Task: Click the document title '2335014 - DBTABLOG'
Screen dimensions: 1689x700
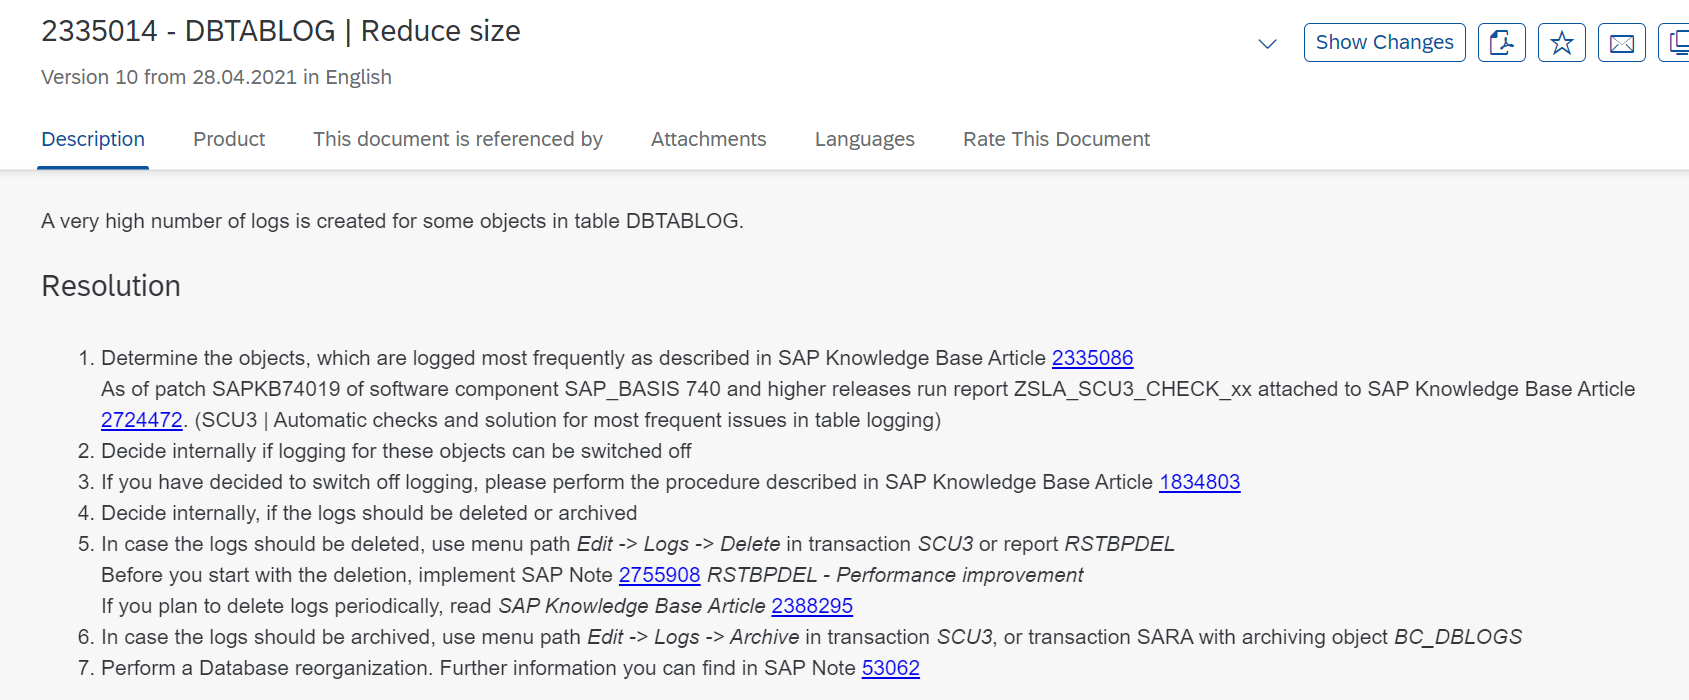Action: pyautogui.click(x=280, y=31)
